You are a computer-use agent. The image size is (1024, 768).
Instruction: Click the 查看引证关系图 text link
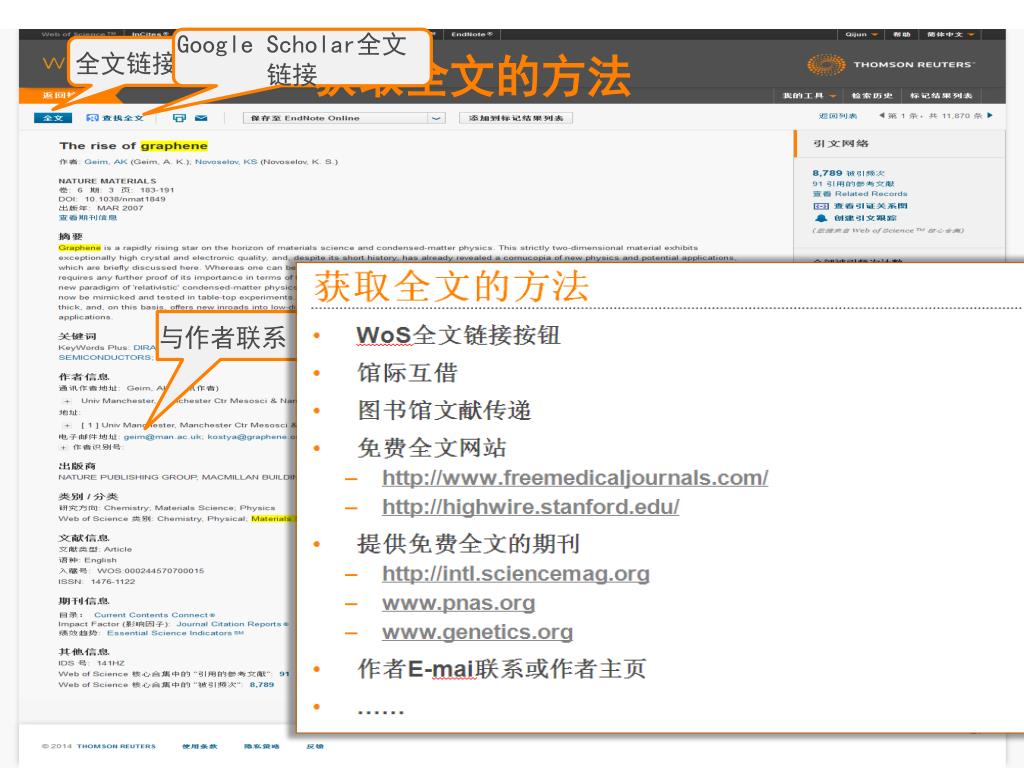[x=871, y=206]
